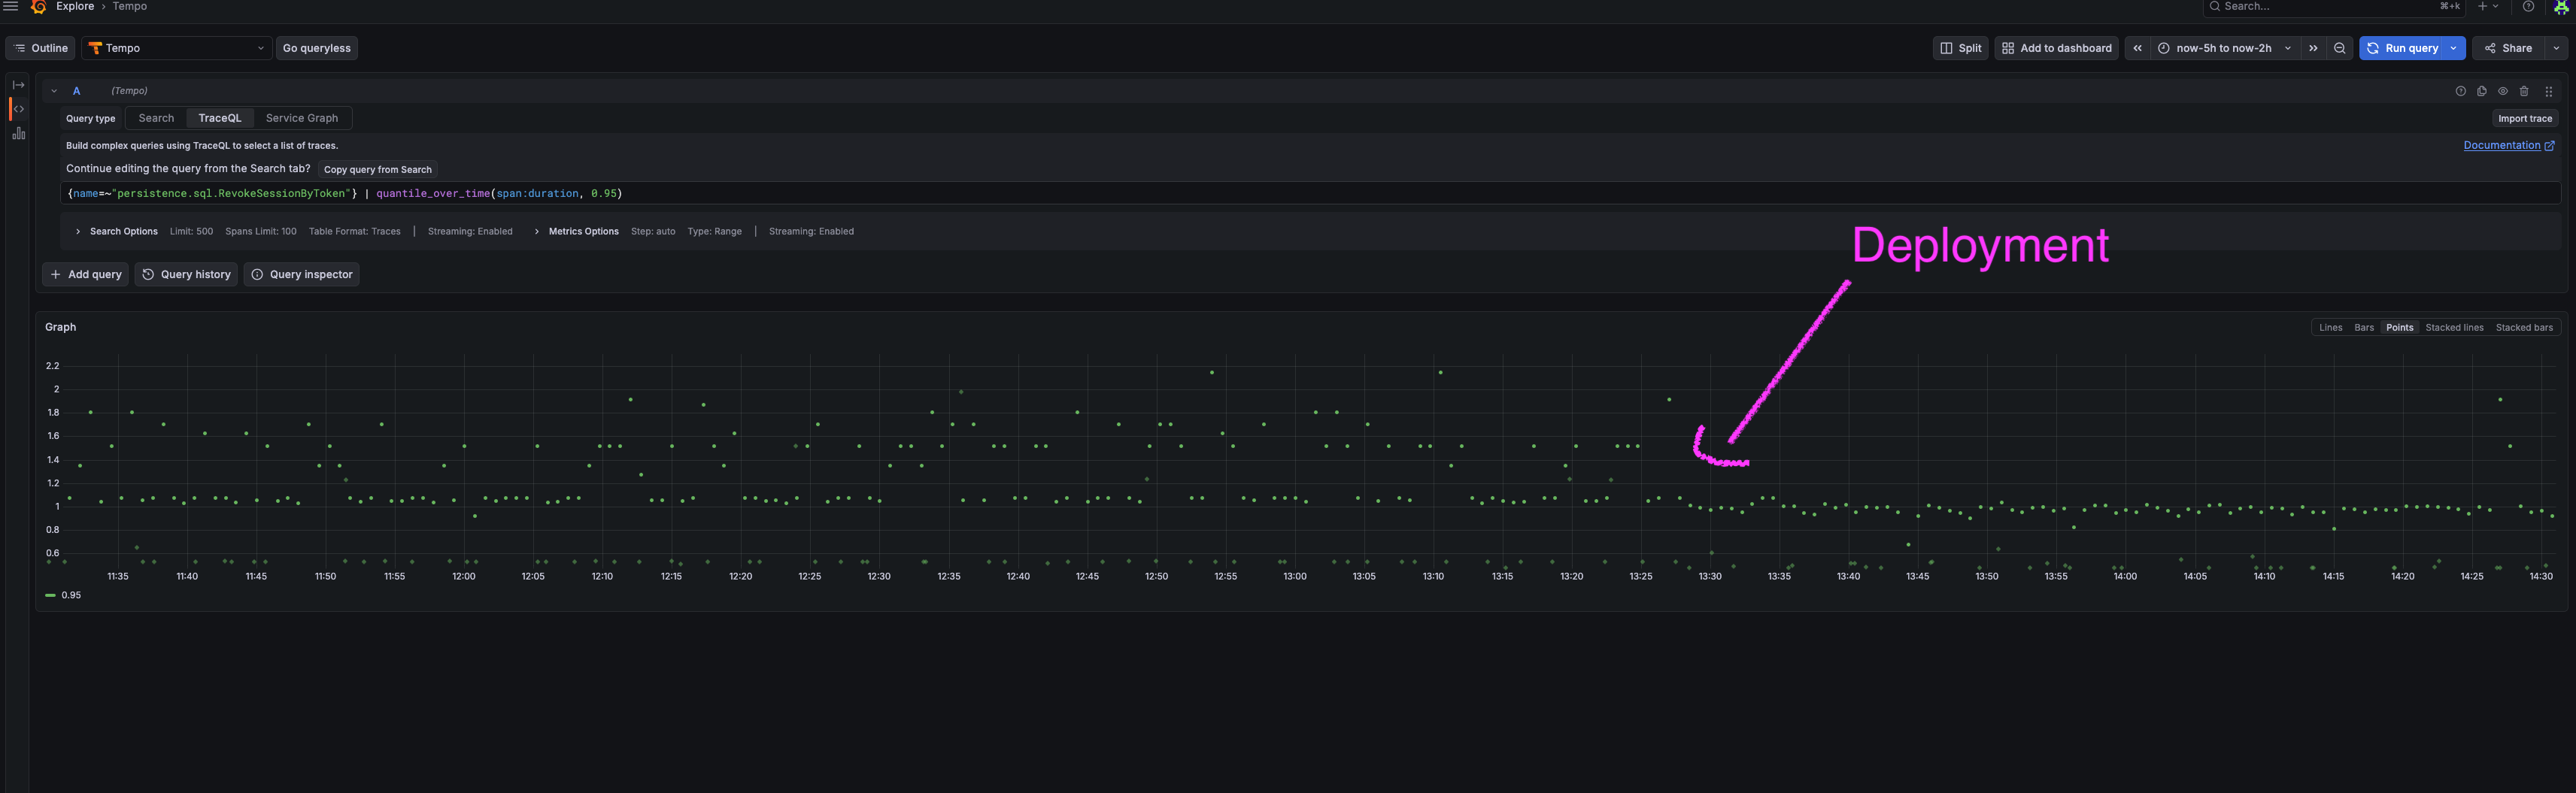Open the query help icon in row A
Screen dimensions: 2576x793
coord(2461,91)
